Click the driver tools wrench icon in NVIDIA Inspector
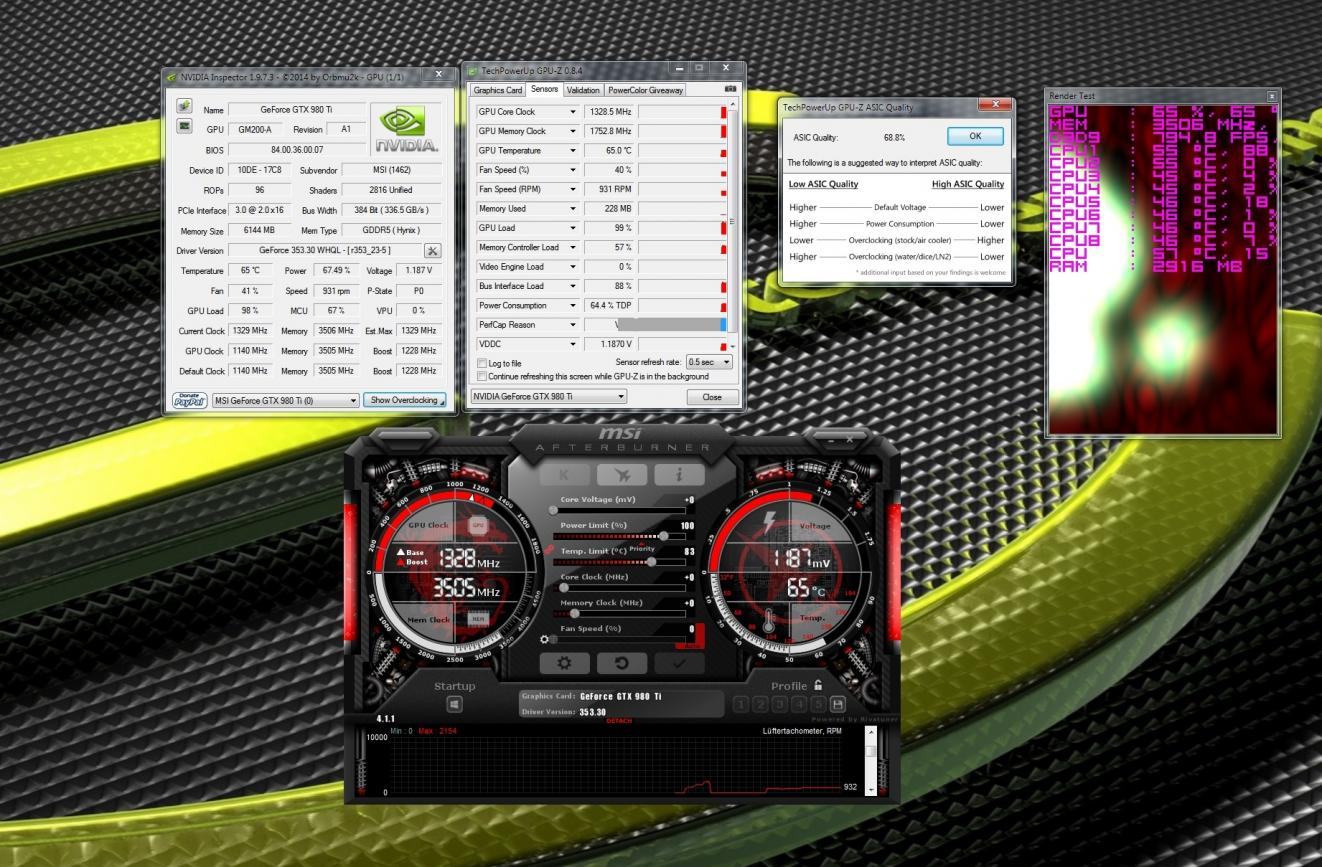Image resolution: width=1322 pixels, height=867 pixels. (433, 250)
